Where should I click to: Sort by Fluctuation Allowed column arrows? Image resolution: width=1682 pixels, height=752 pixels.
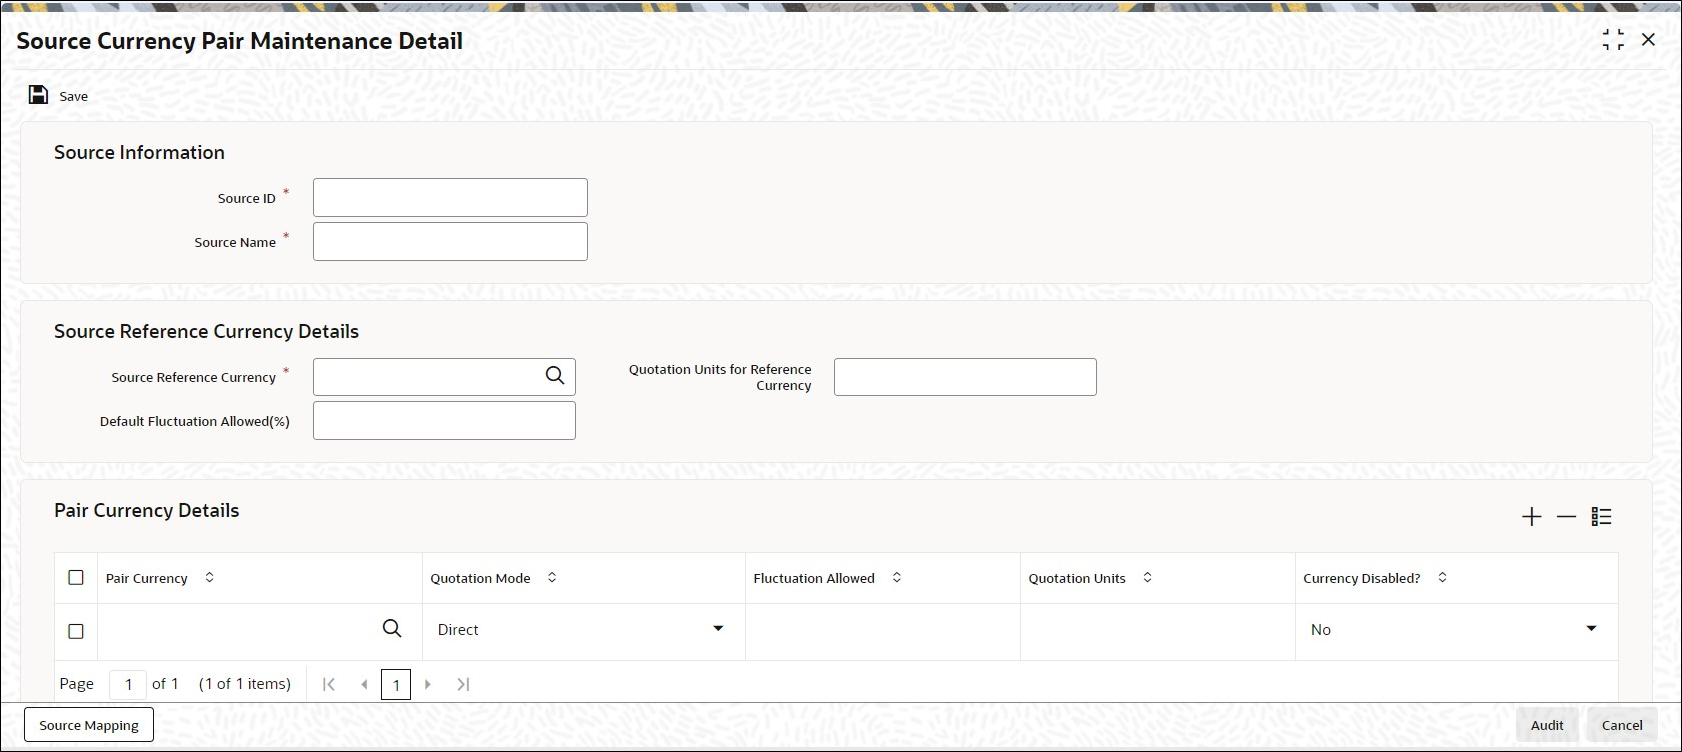pos(897,577)
